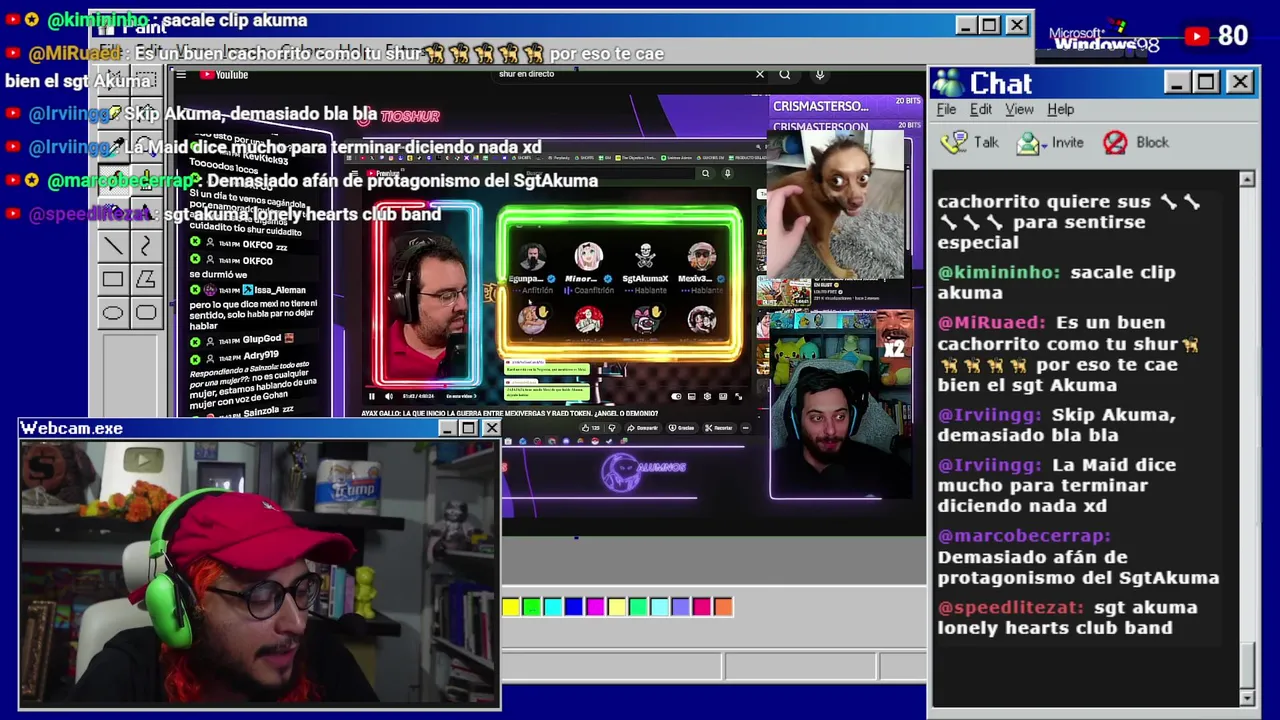Pick the yellow color swatch
Image resolution: width=1280 pixels, height=720 pixels.
(511, 606)
